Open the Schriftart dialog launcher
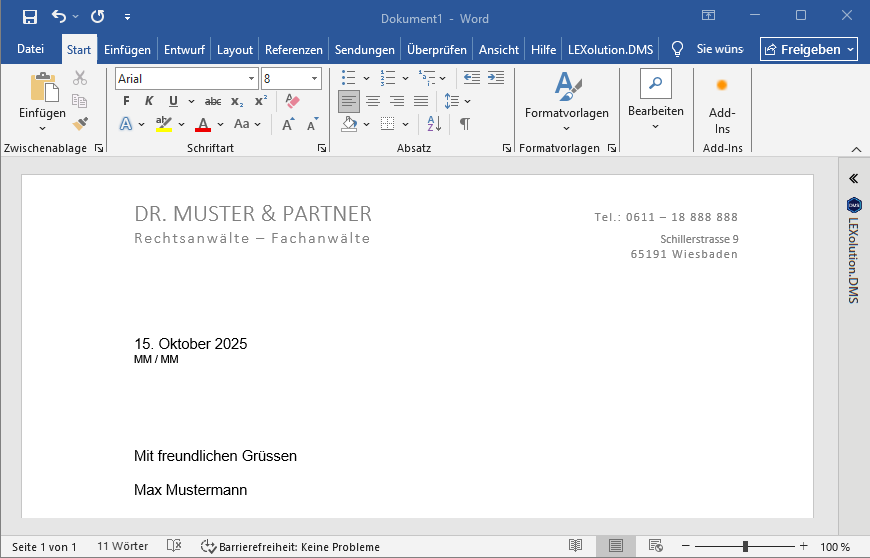 tap(322, 148)
